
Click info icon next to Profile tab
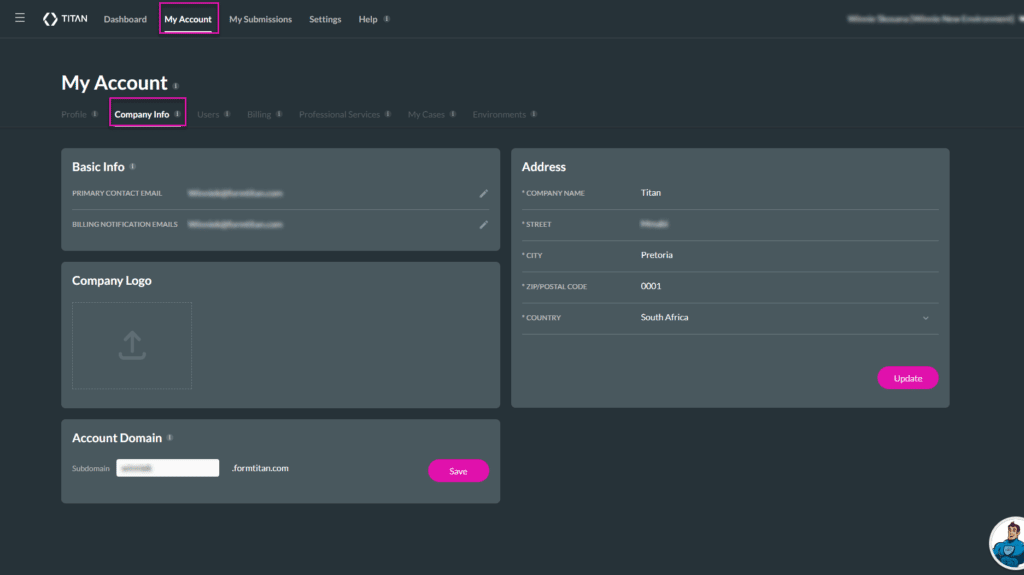point(95,114)
